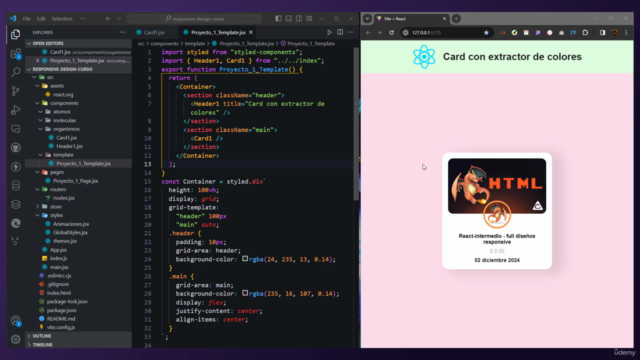Open Chrome profile avatar
The image size is (640, 360).
[615, 33]
